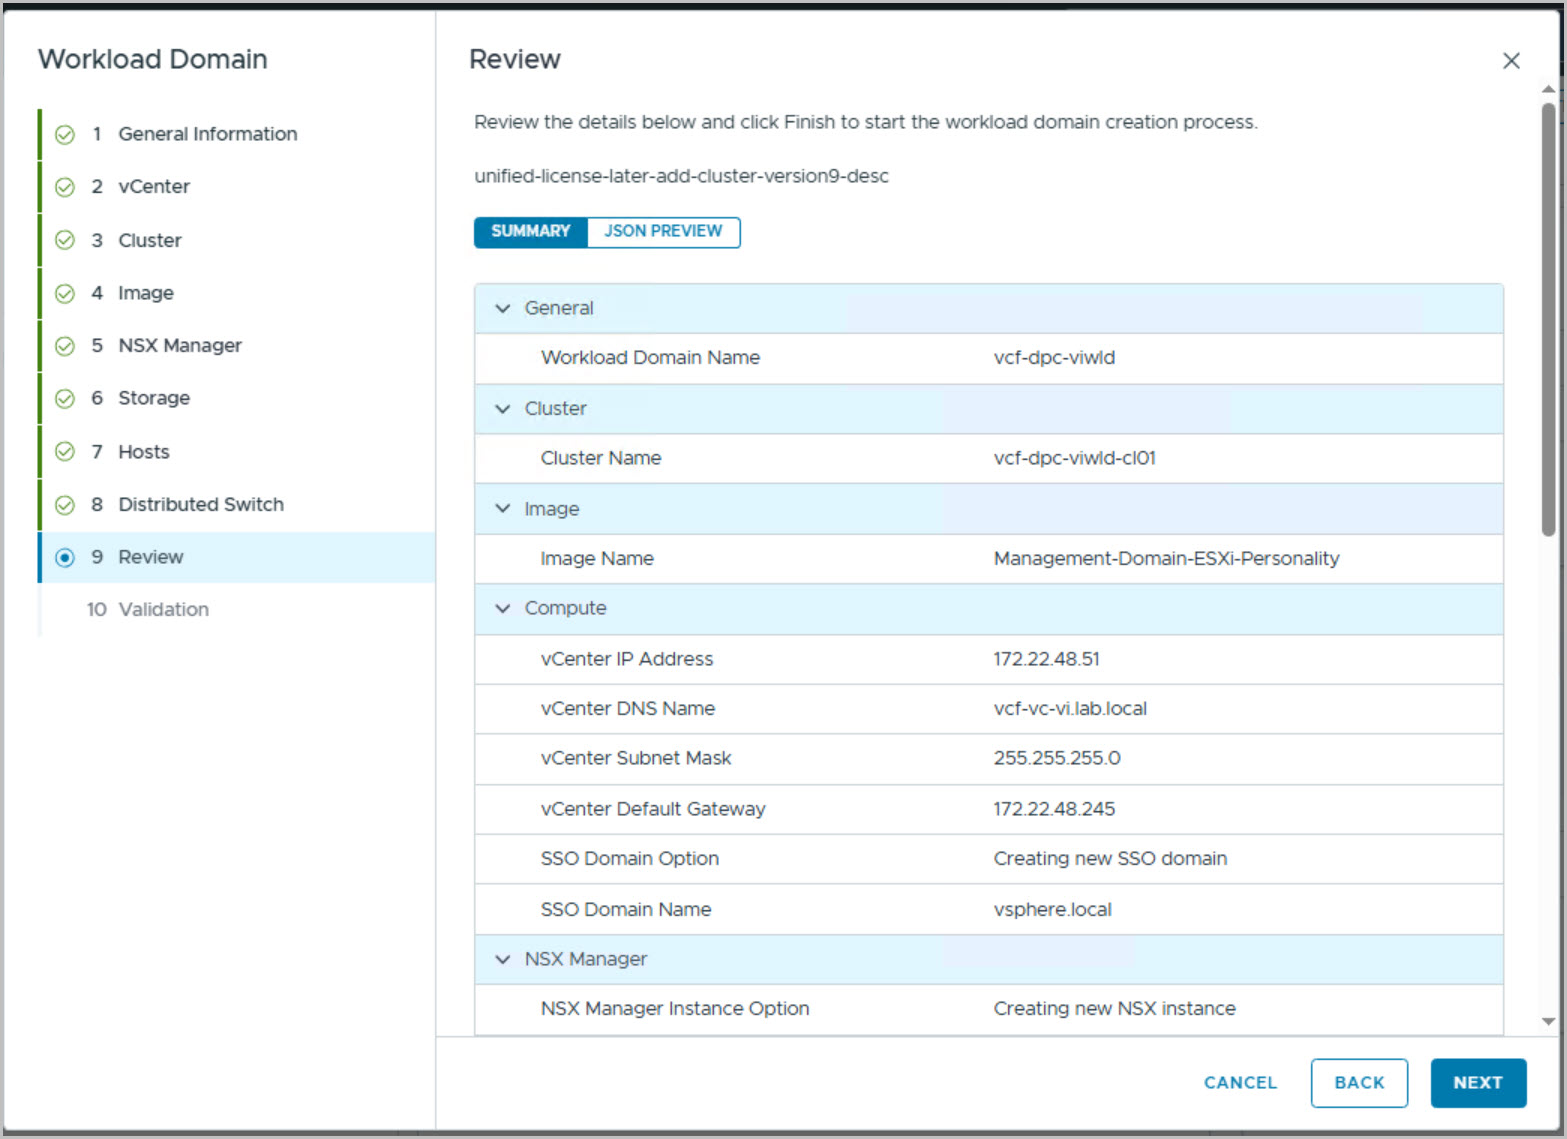The width and height of the screenshot is (1567, 1139).
Task: Collapse the Image section chevron
Action: tap(503, 509)
